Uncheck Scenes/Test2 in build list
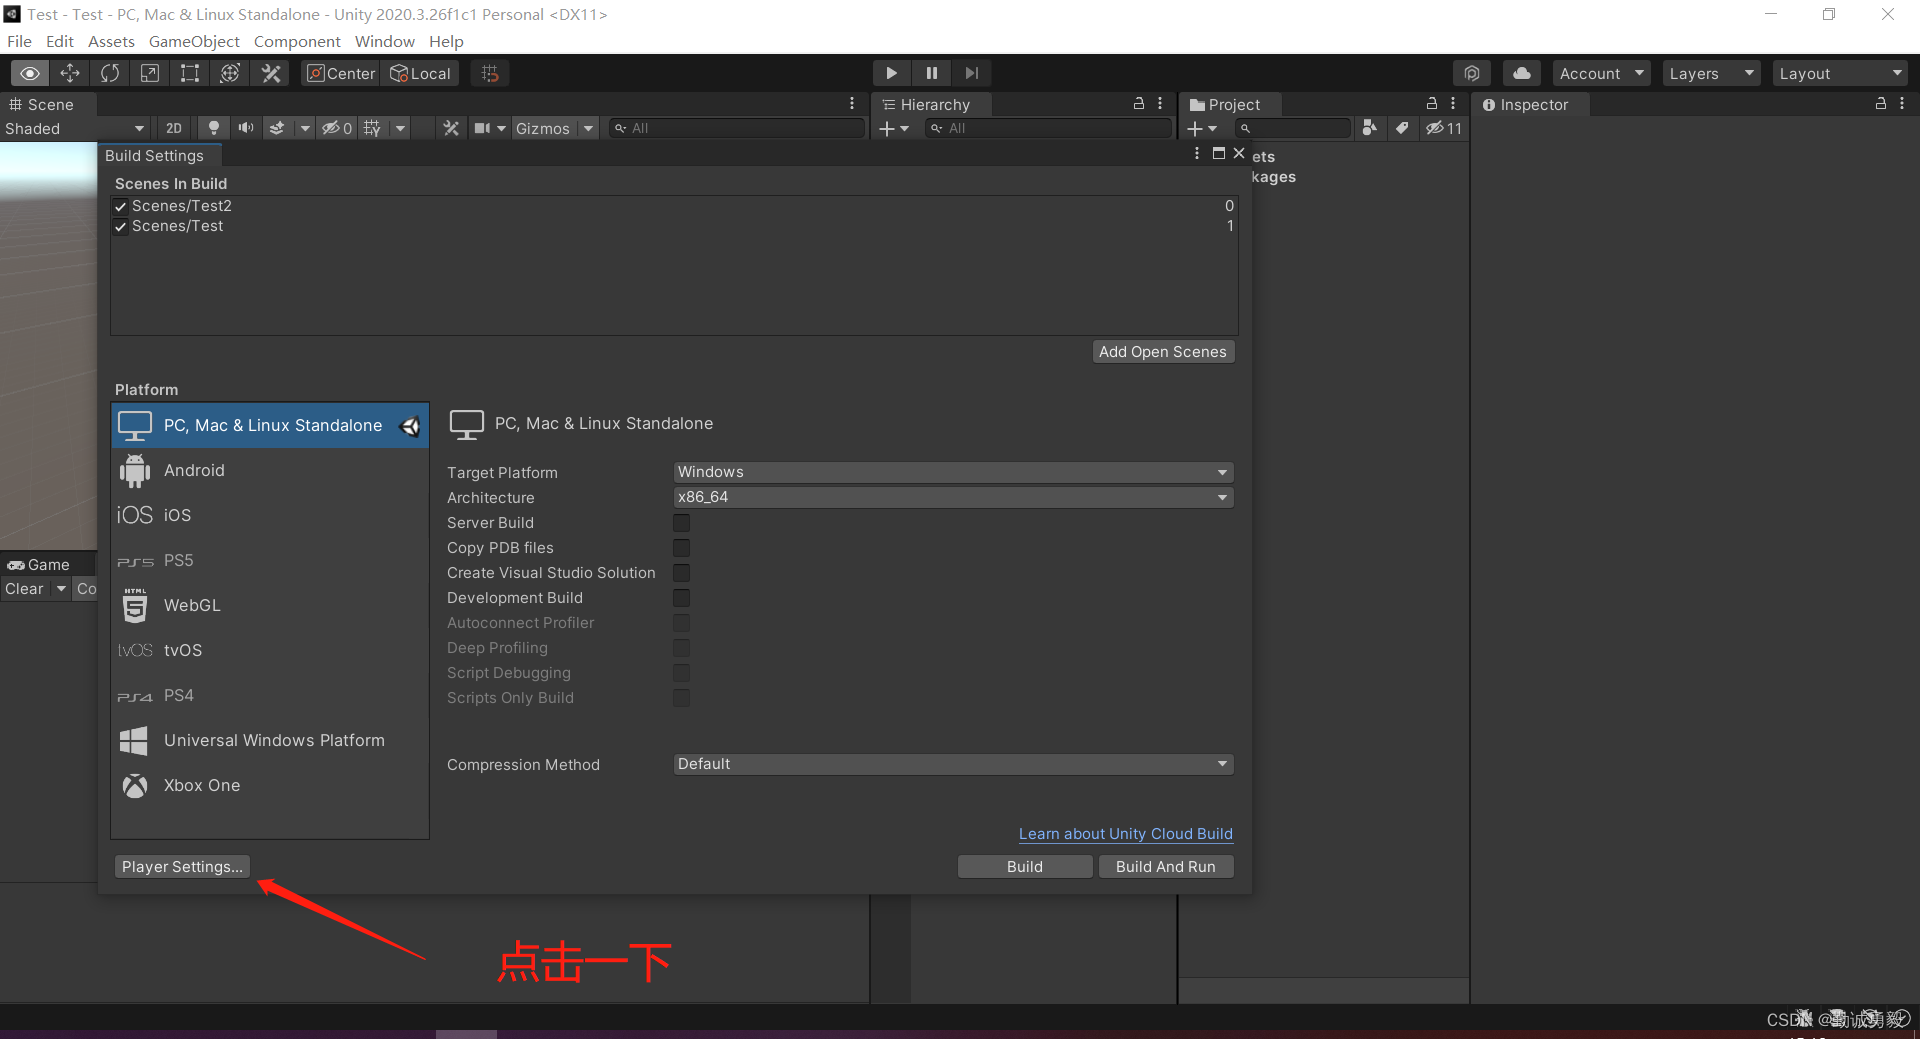 [121, 206]
